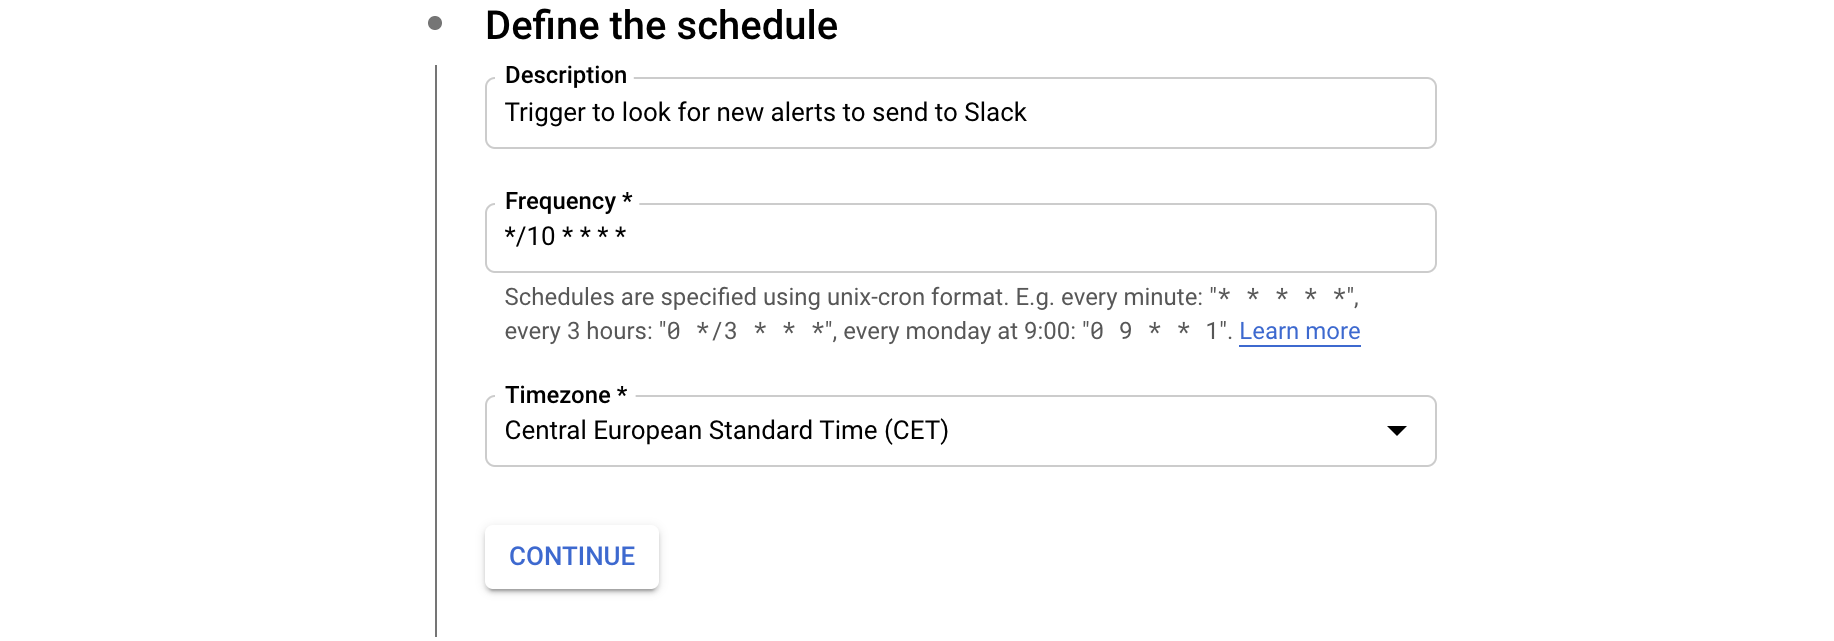Select the Central European Standard Time combo box

900,431
